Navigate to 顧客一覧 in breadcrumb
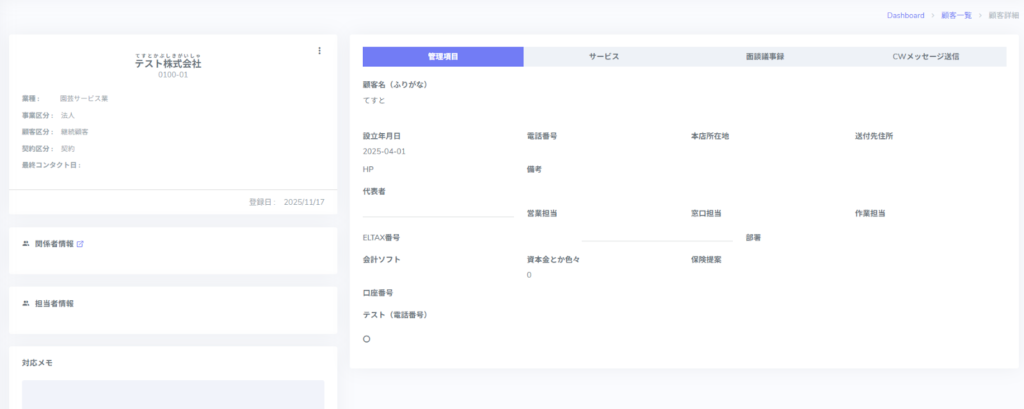The height and width of the screenshot is (409, 1024). tap(956, 16)
